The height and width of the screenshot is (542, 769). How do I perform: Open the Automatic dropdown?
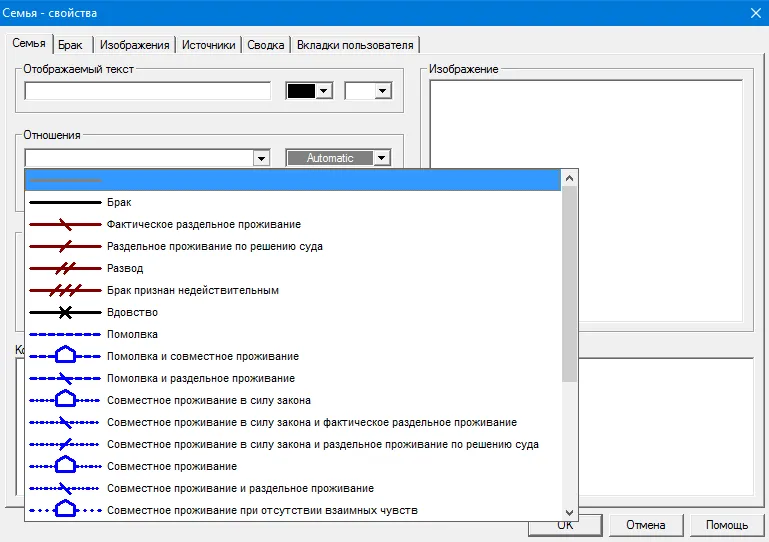pos(381,158)
